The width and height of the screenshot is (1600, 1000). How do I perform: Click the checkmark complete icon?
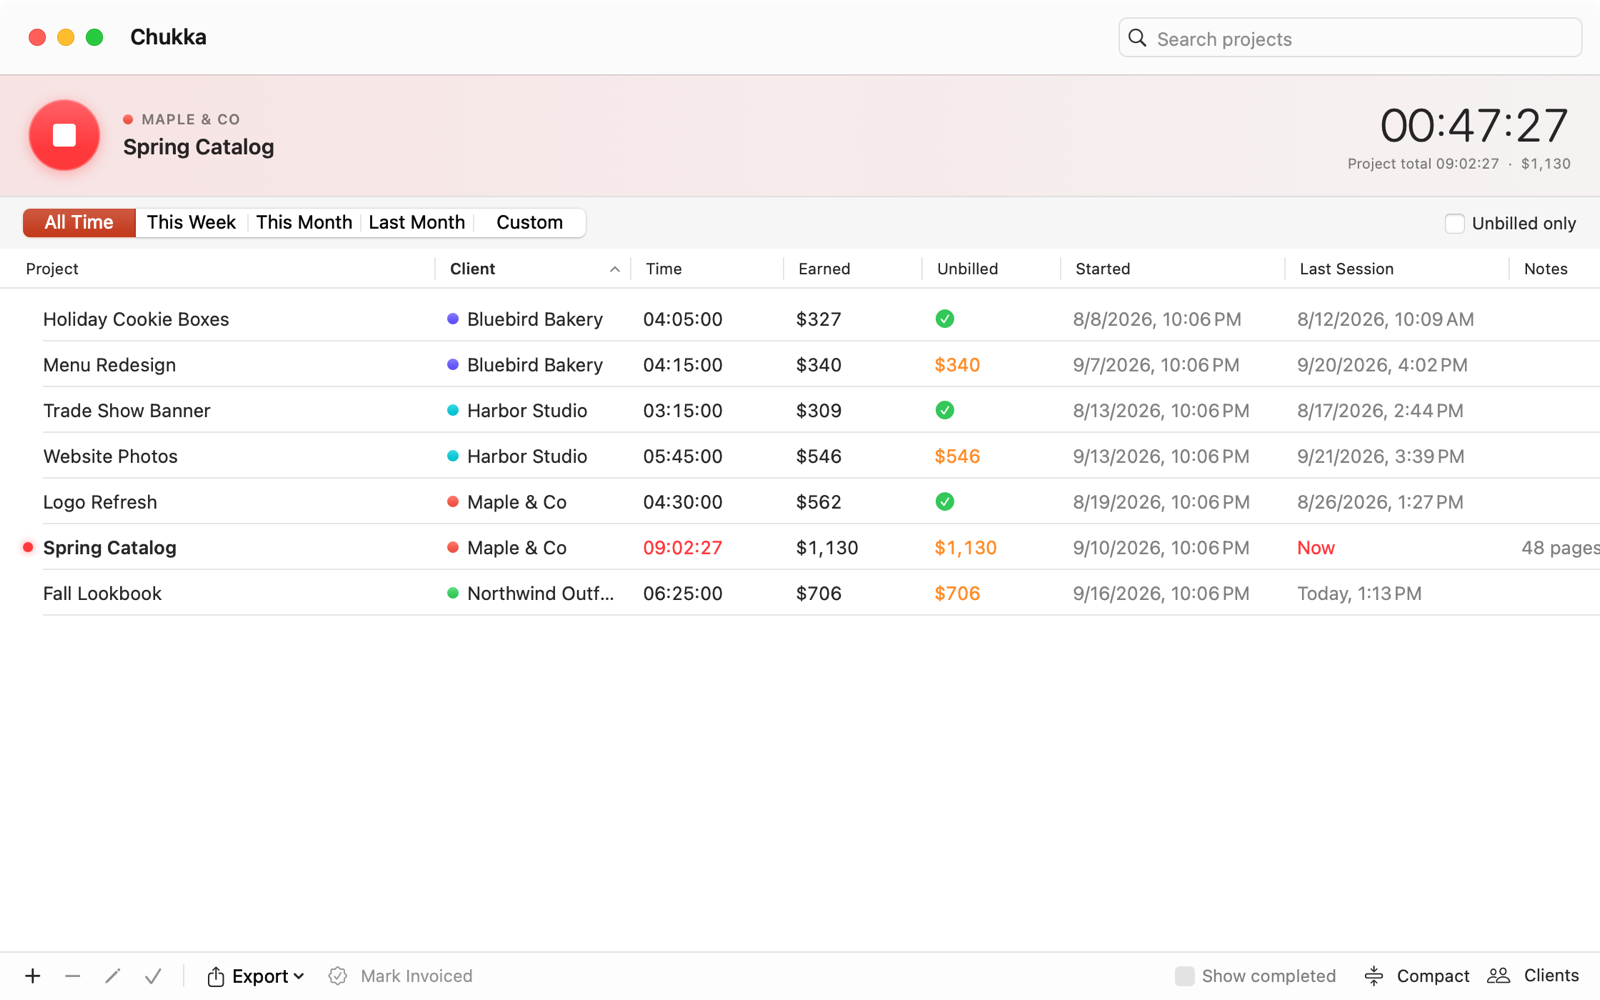(153, 976)
